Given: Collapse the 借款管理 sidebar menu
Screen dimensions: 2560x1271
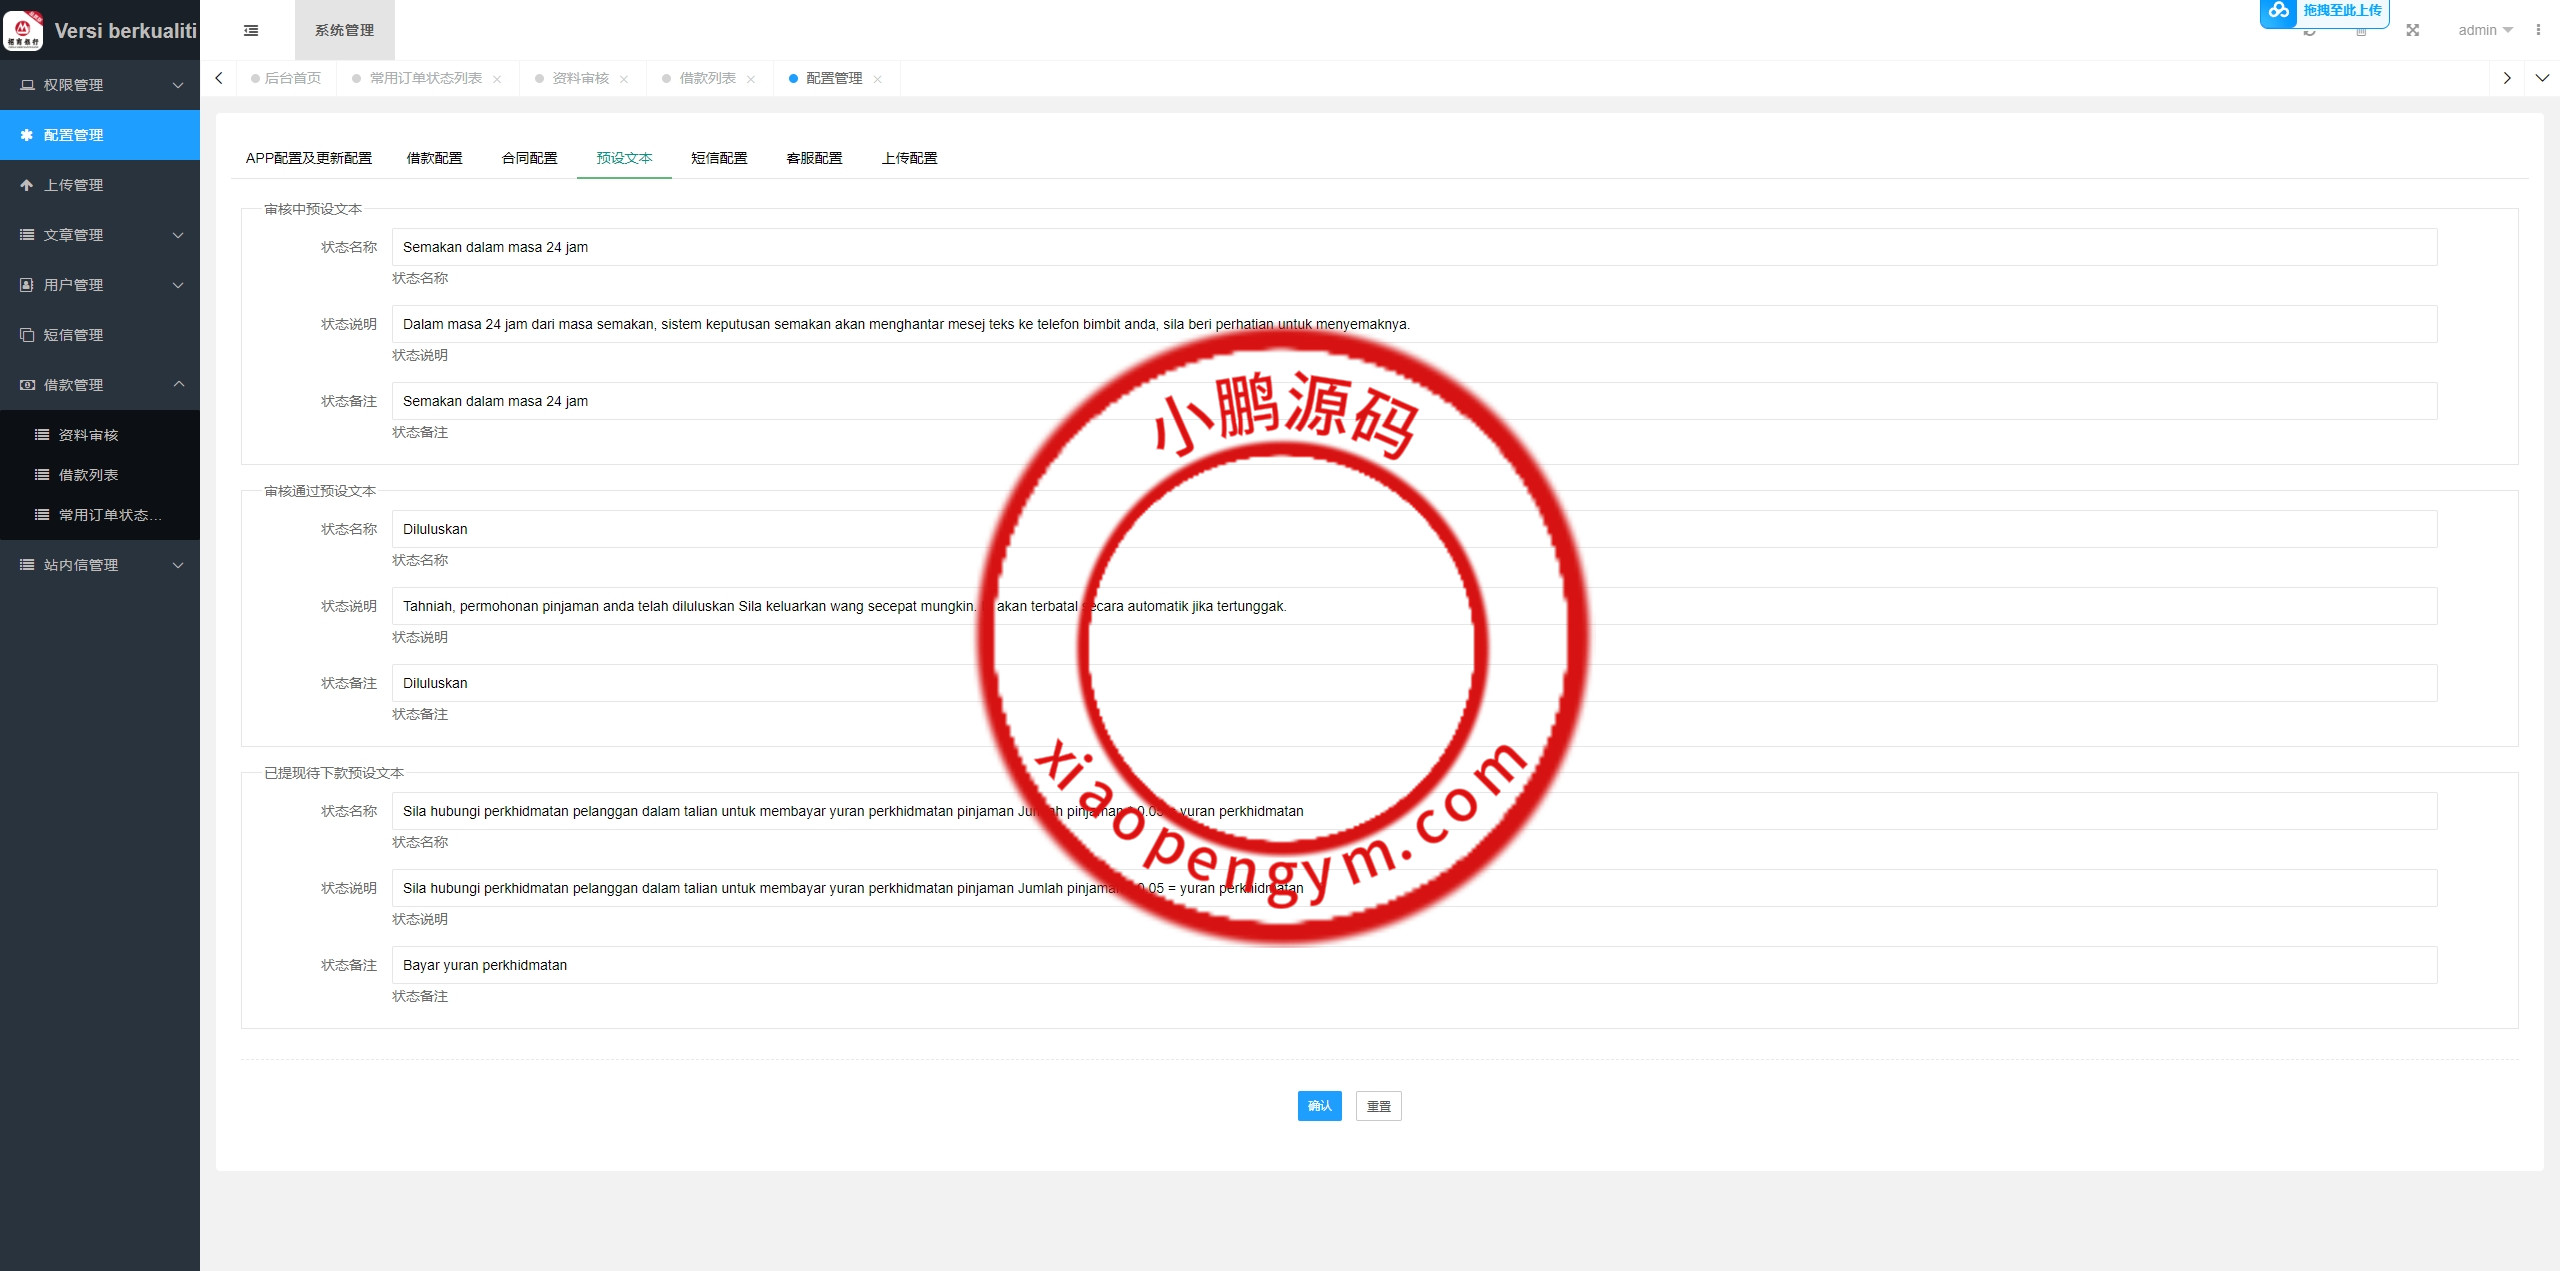Looking at the screenshot, I should point(100,385).
